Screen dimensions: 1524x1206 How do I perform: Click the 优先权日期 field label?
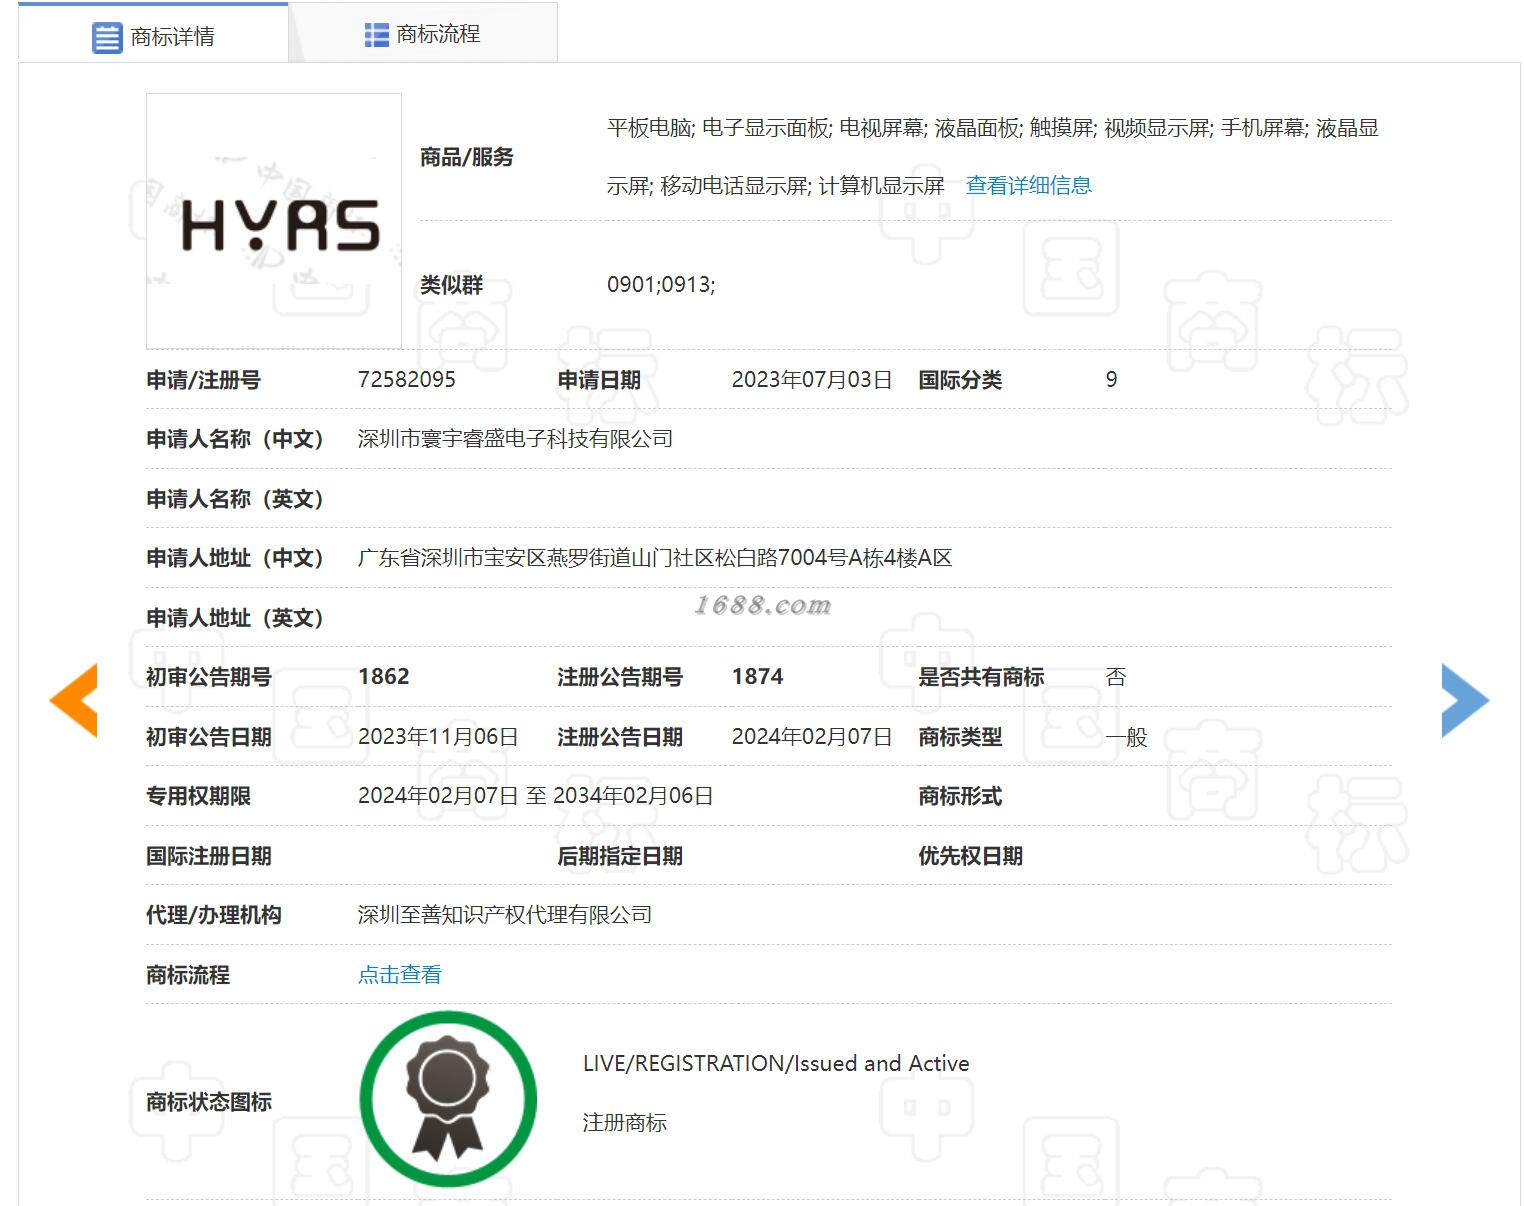click(970, 856)
